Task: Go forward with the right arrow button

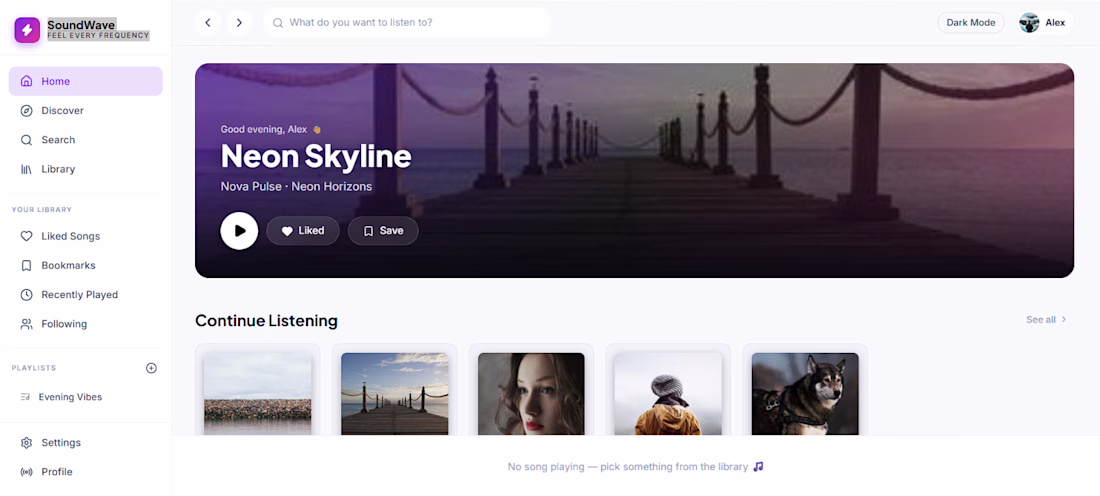Action: click(x=239, y=22)
